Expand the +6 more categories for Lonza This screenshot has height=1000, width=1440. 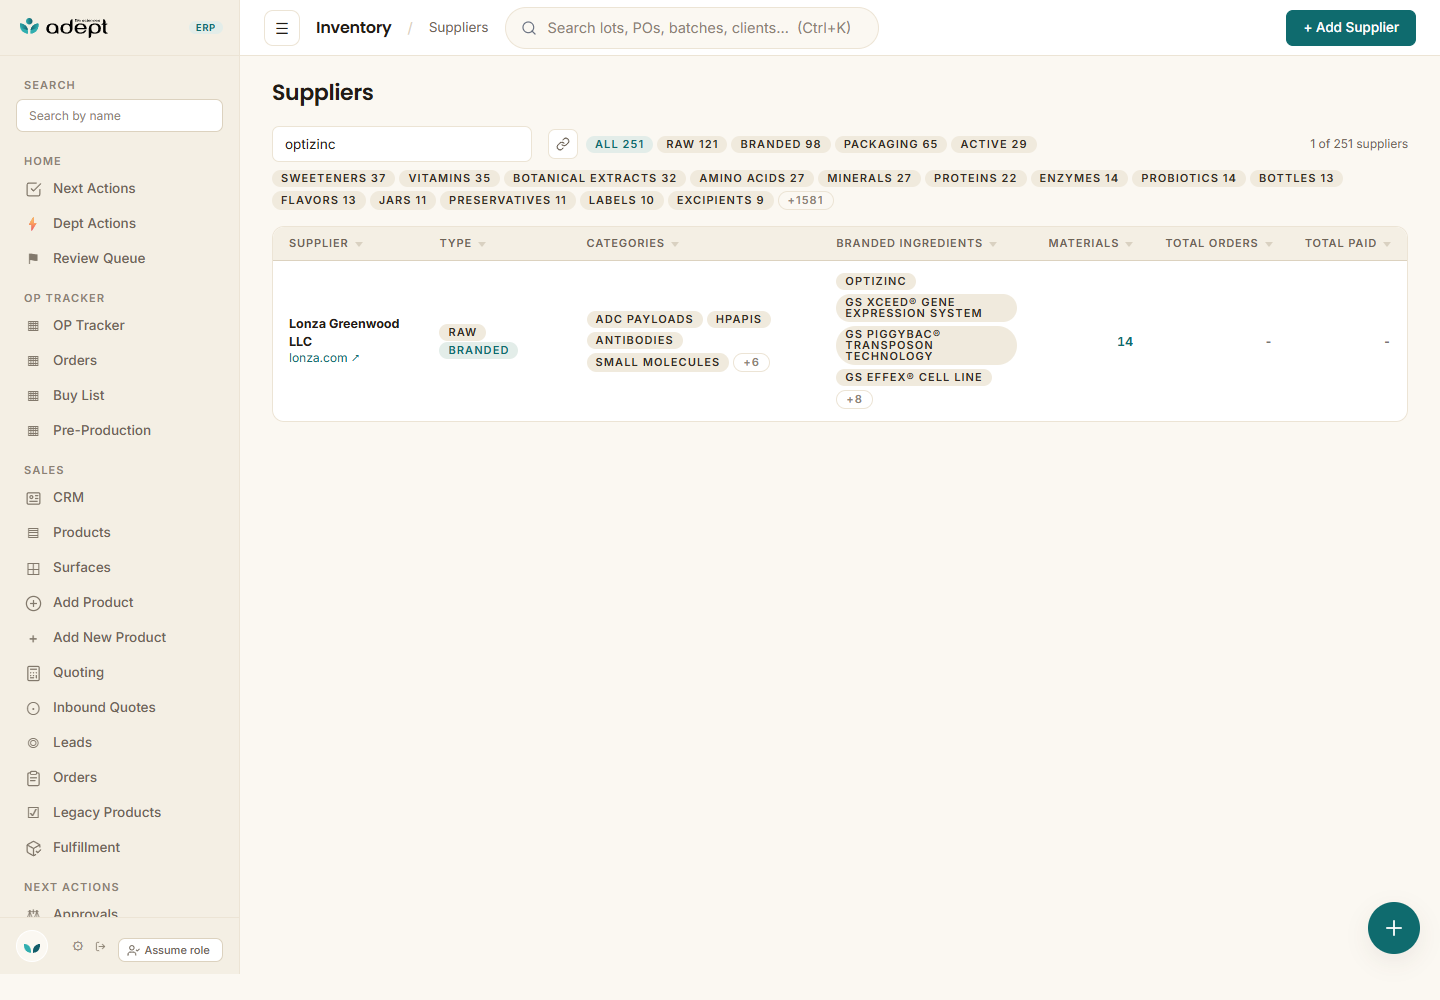pos(751,362)
